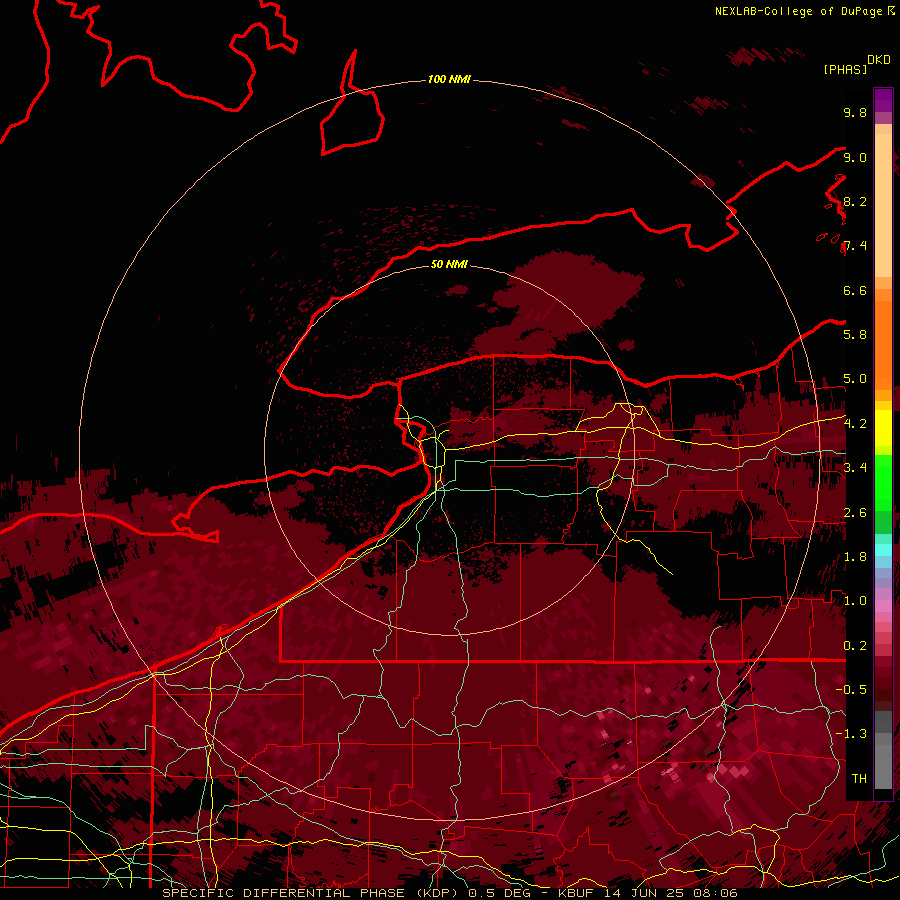Screen dimensions: 900x900
Task: Click the 6.6 value on the color scale
Action: coord(855,290)
